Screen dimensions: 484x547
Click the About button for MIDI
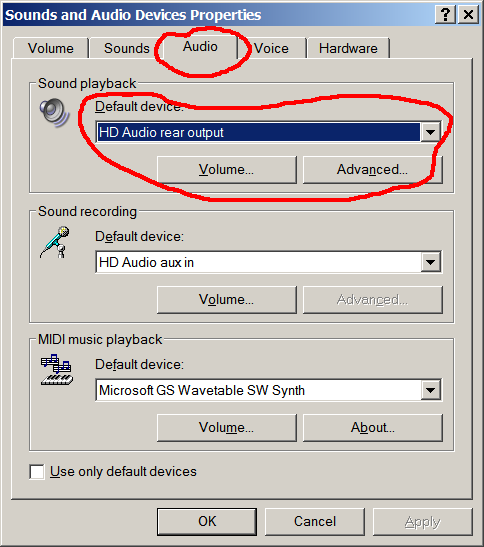point(373,428)
